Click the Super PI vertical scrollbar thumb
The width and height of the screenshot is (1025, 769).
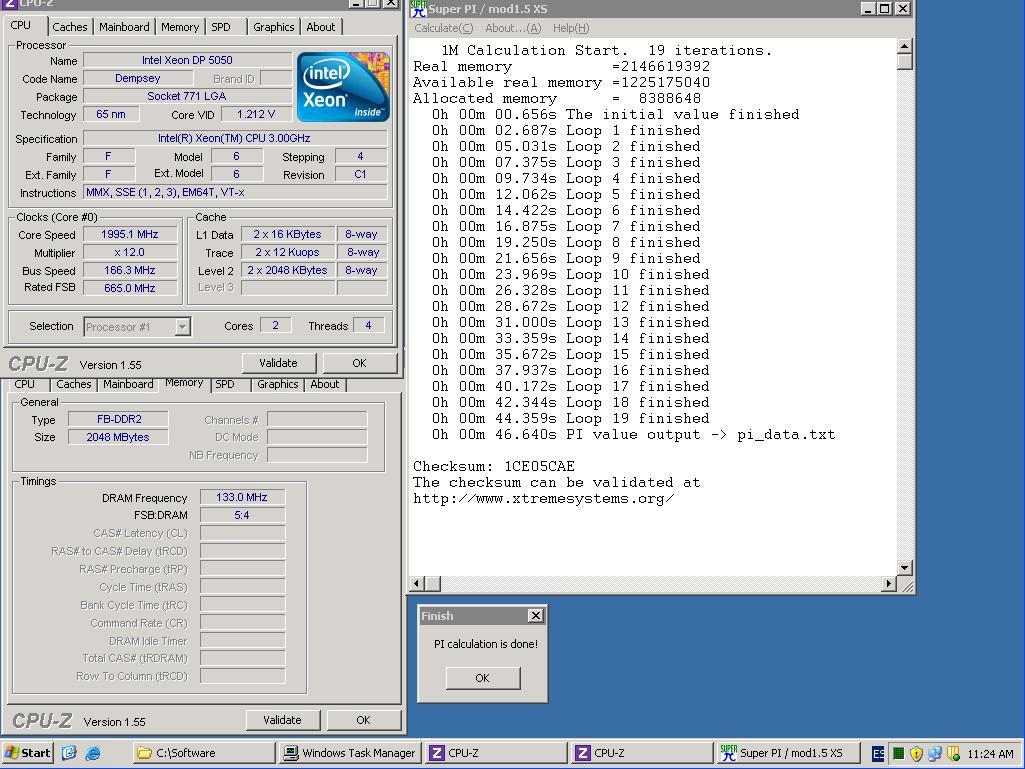(905, 61)
